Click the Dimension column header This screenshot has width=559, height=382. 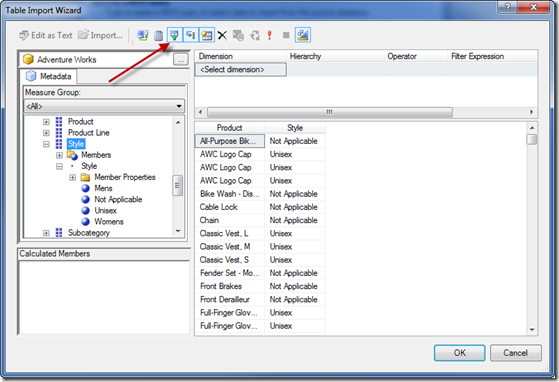pos(241,56)
